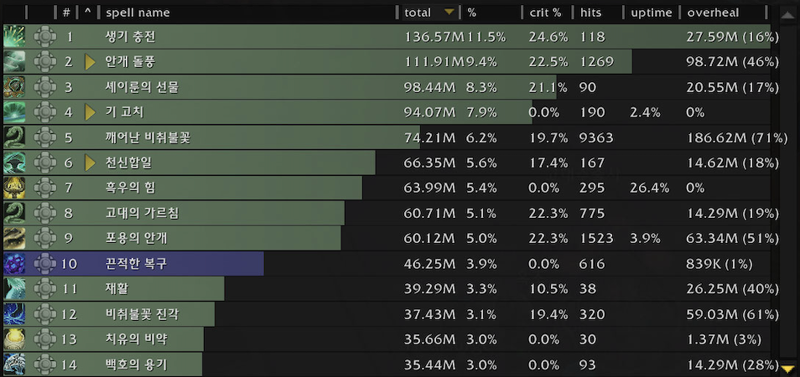Screen dimensions: 800x377
Task: Expand the 천신합일 row arrow
Action: coord(90,163)
